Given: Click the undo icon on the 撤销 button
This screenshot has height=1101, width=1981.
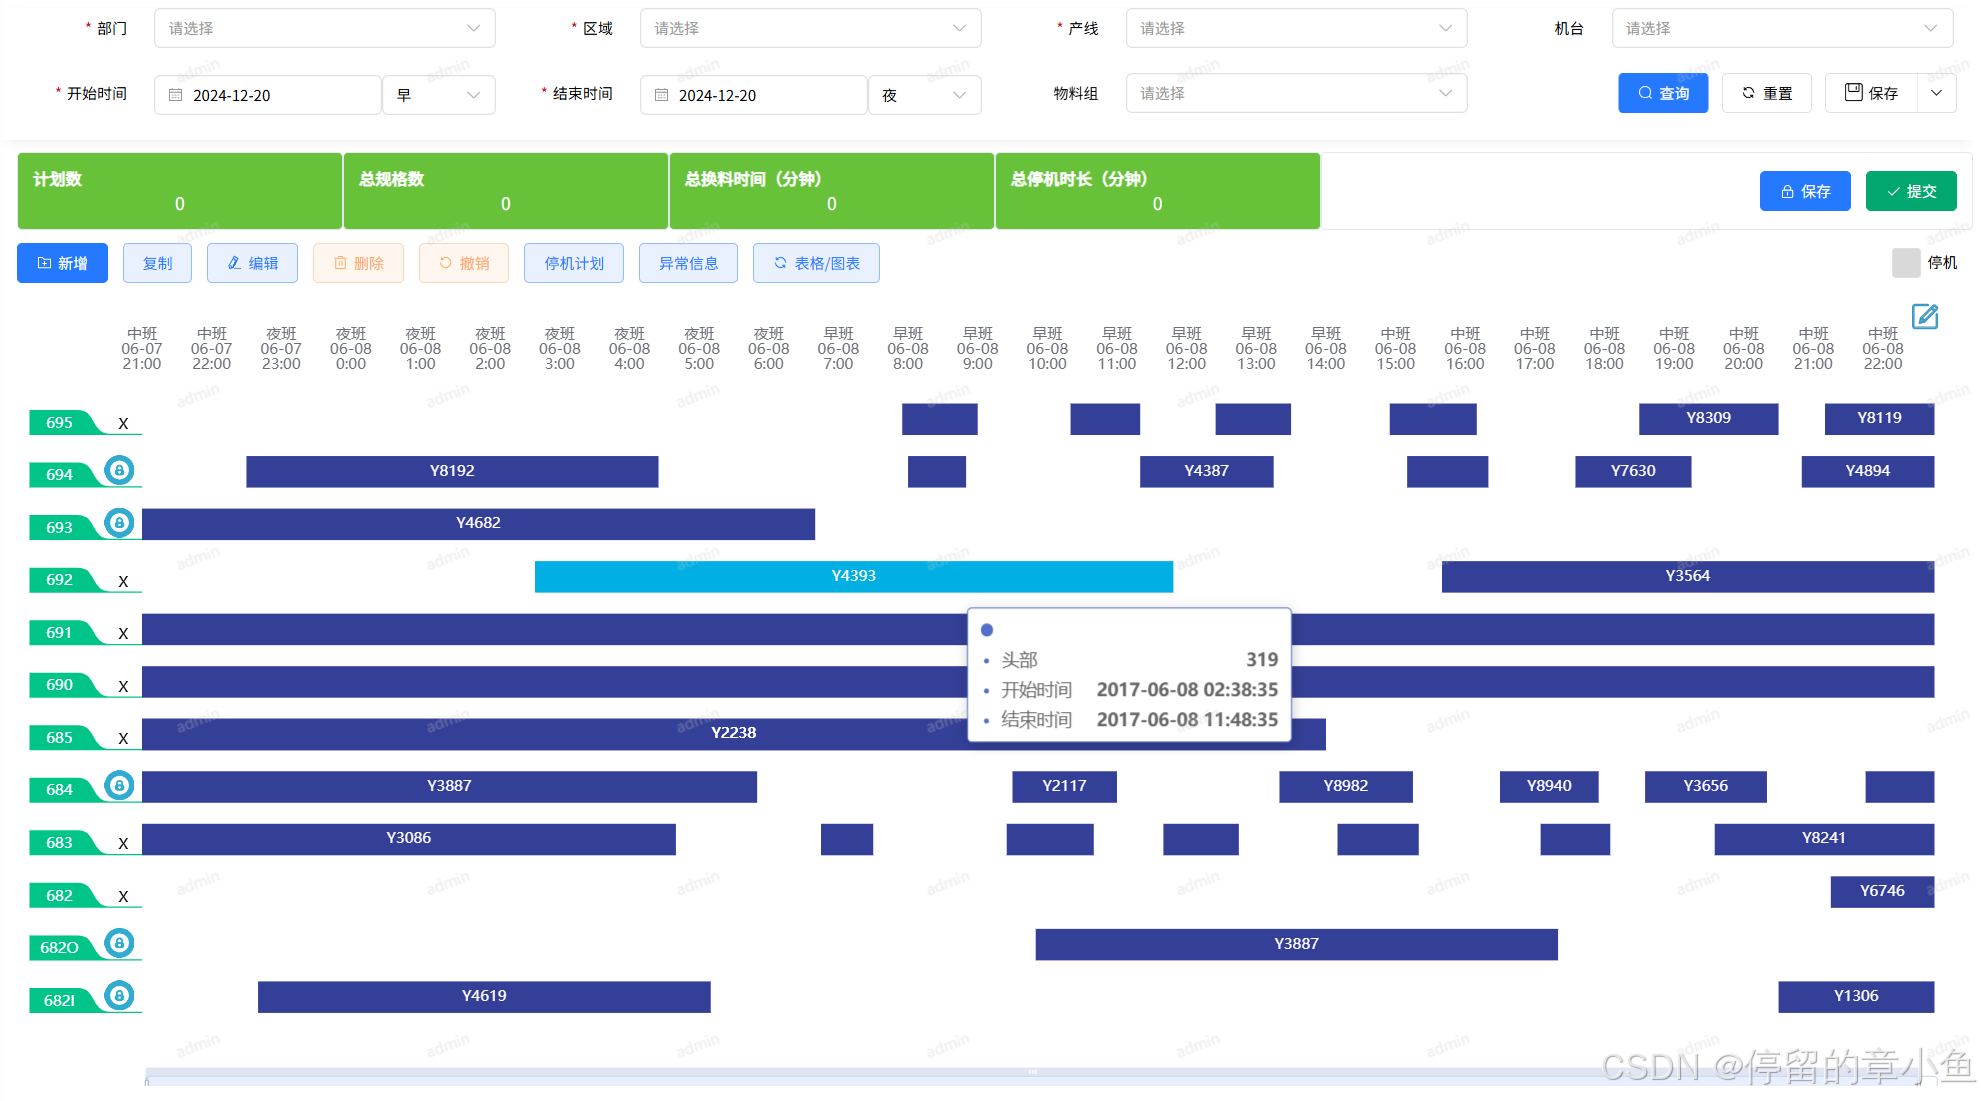Looking at the screenshot, I should tap(446, 263).
